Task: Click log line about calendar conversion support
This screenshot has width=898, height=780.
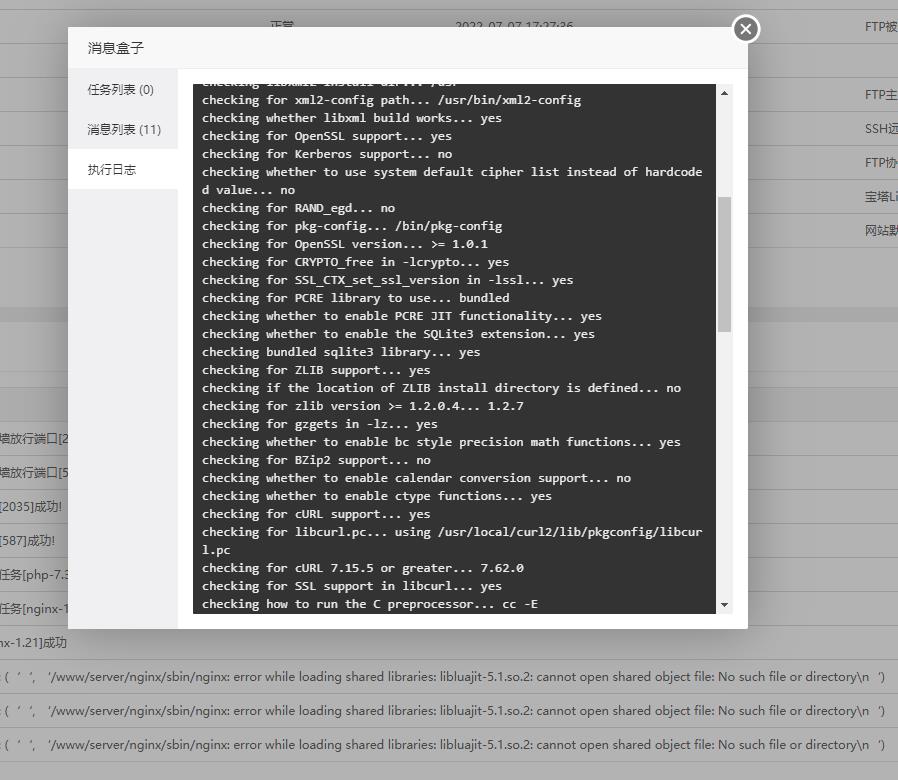Action: point(416,478)
